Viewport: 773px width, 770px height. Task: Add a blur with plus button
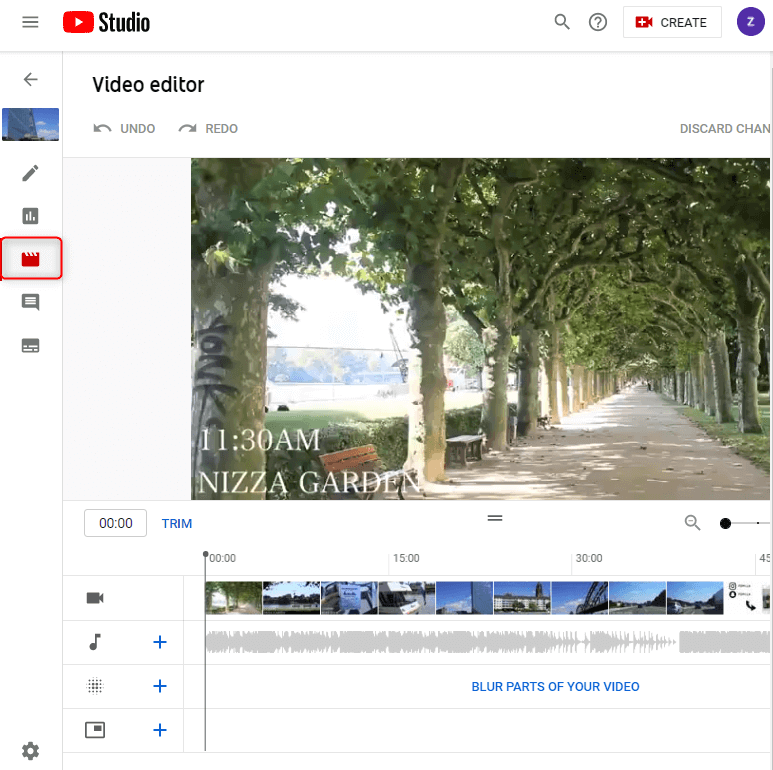pos(160,686)
